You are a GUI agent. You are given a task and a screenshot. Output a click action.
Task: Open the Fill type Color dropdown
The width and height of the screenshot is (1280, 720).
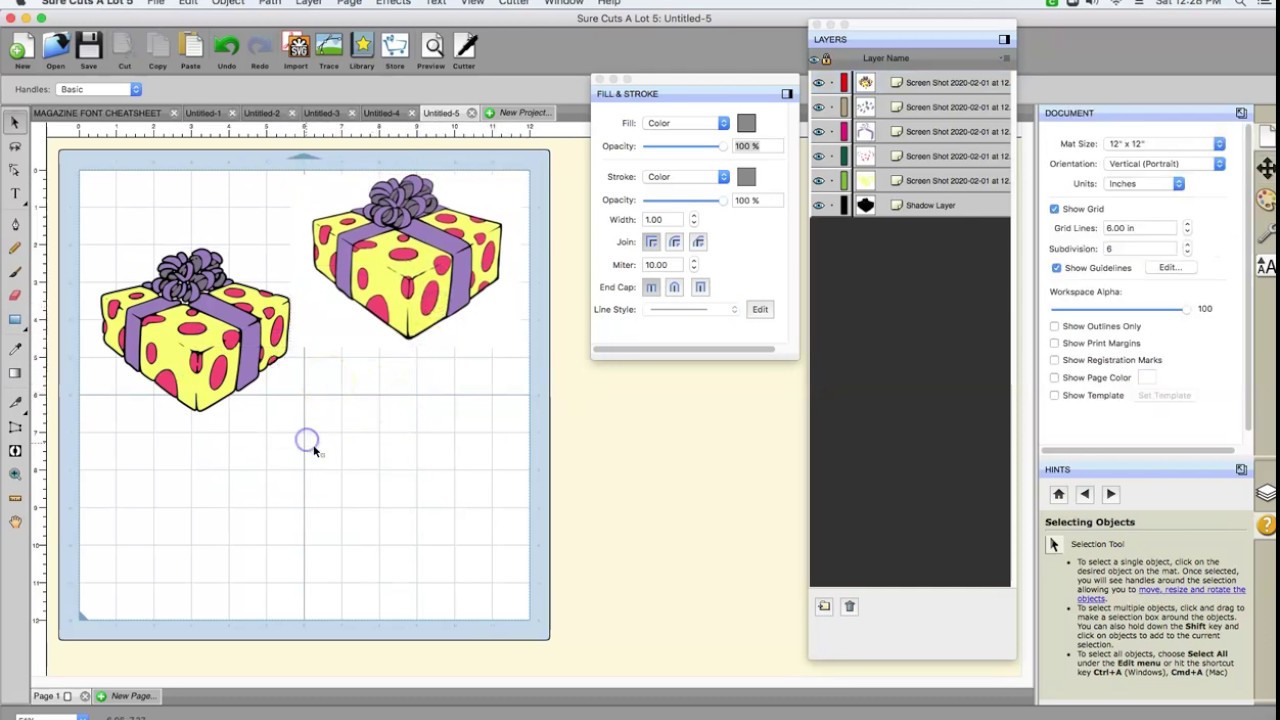tap(687, 123)
